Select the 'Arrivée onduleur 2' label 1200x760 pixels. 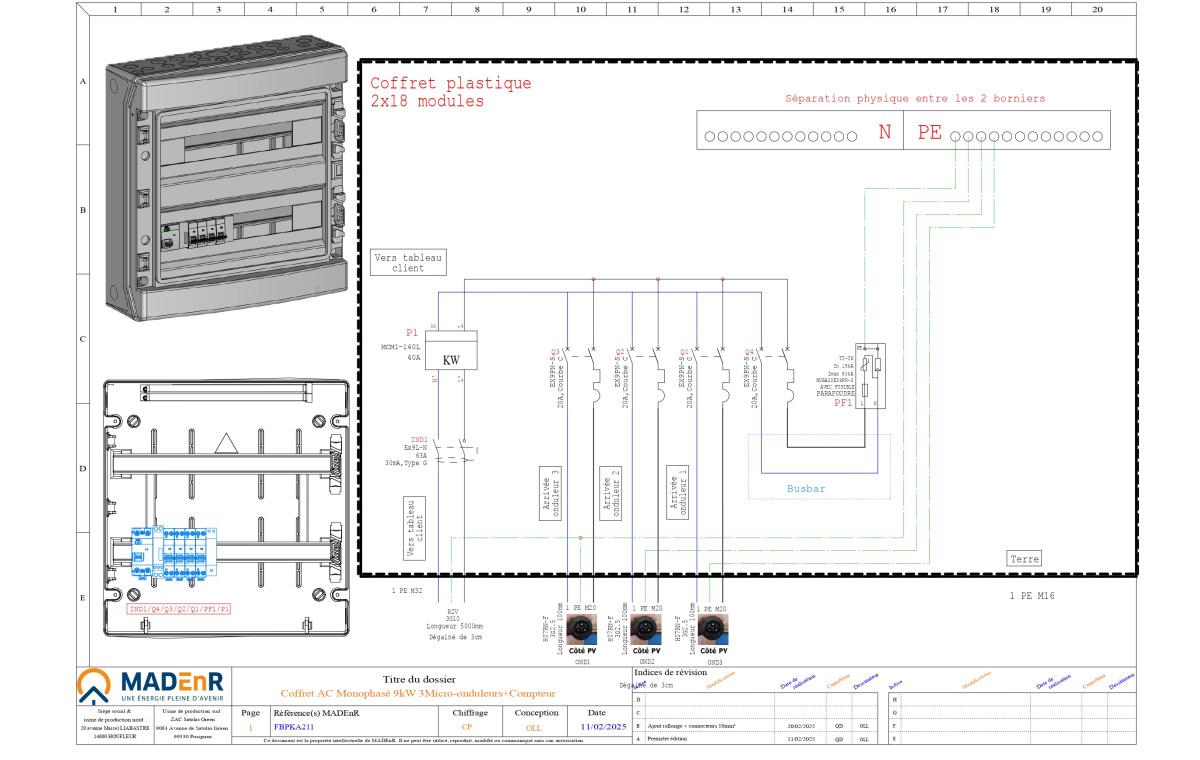pyautogui.click(x=611, y=492)
